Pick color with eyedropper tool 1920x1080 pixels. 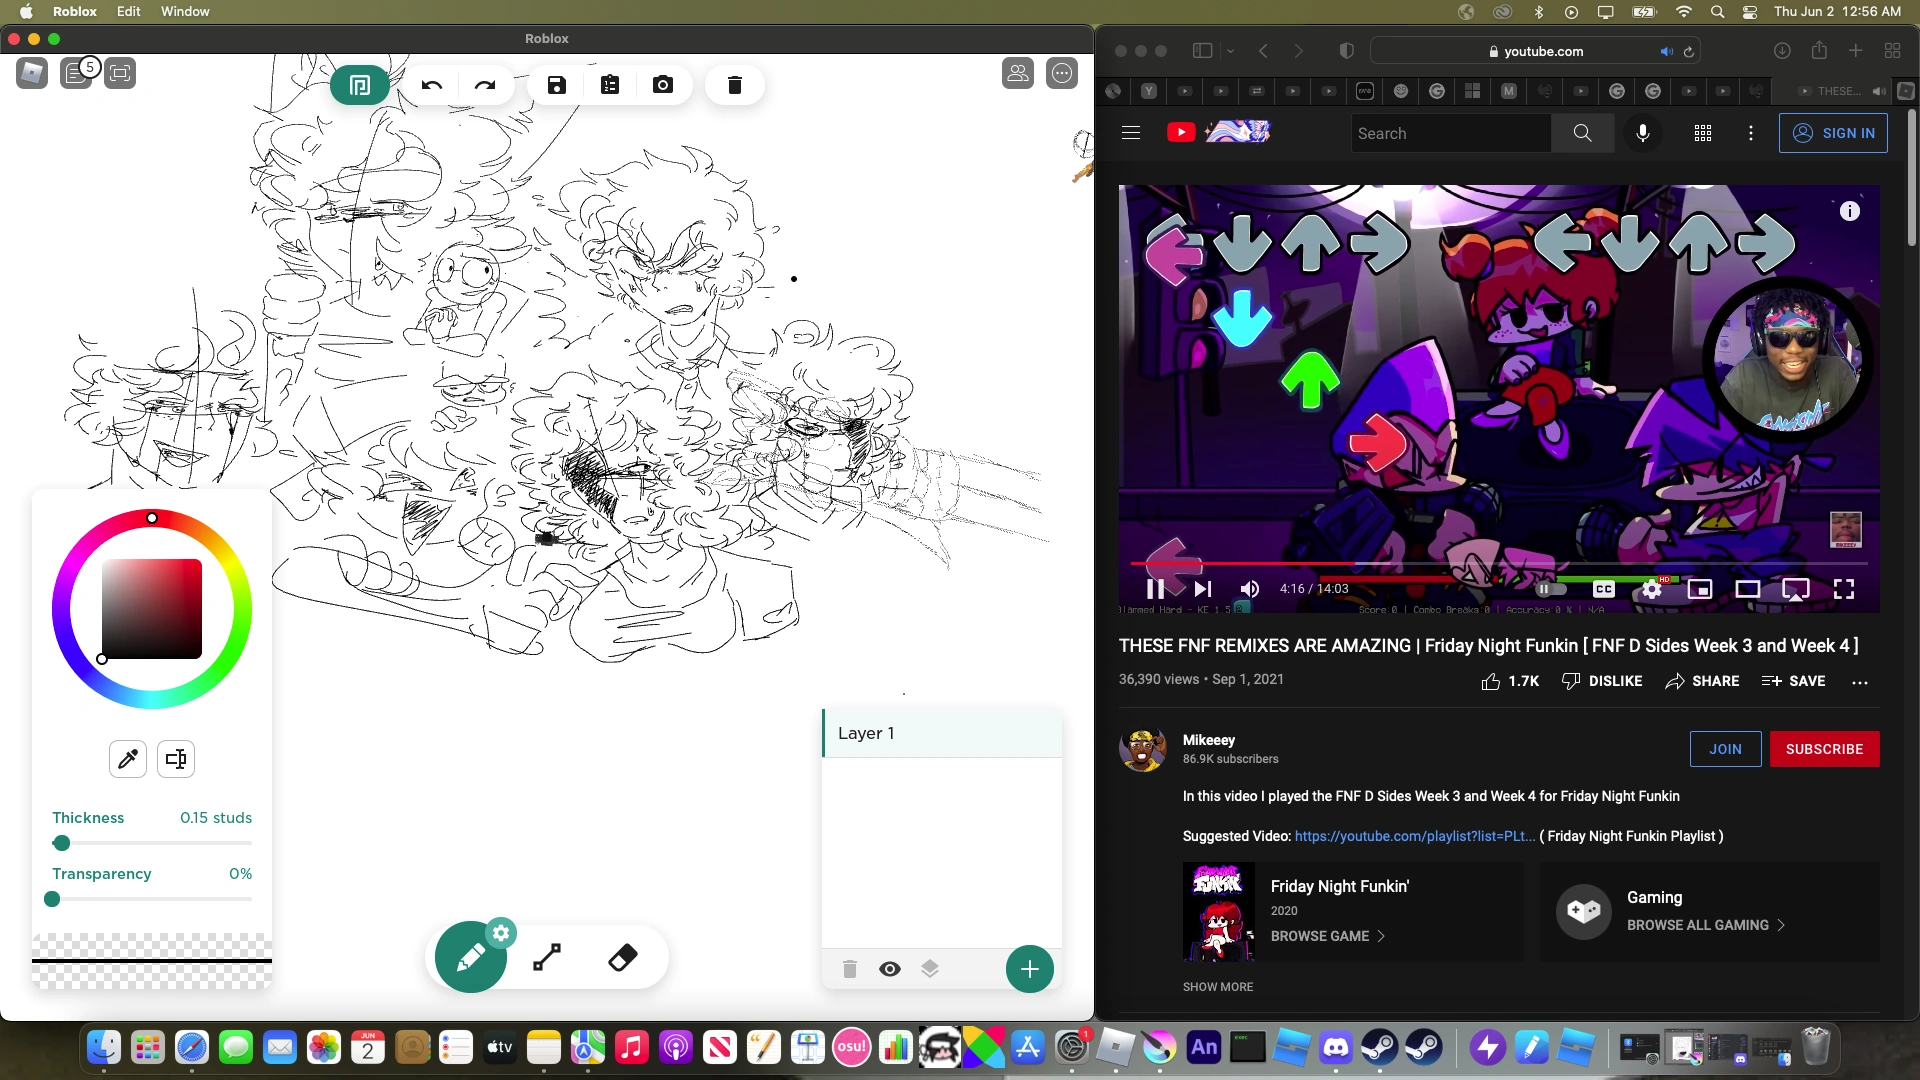[x=128, y=759]
